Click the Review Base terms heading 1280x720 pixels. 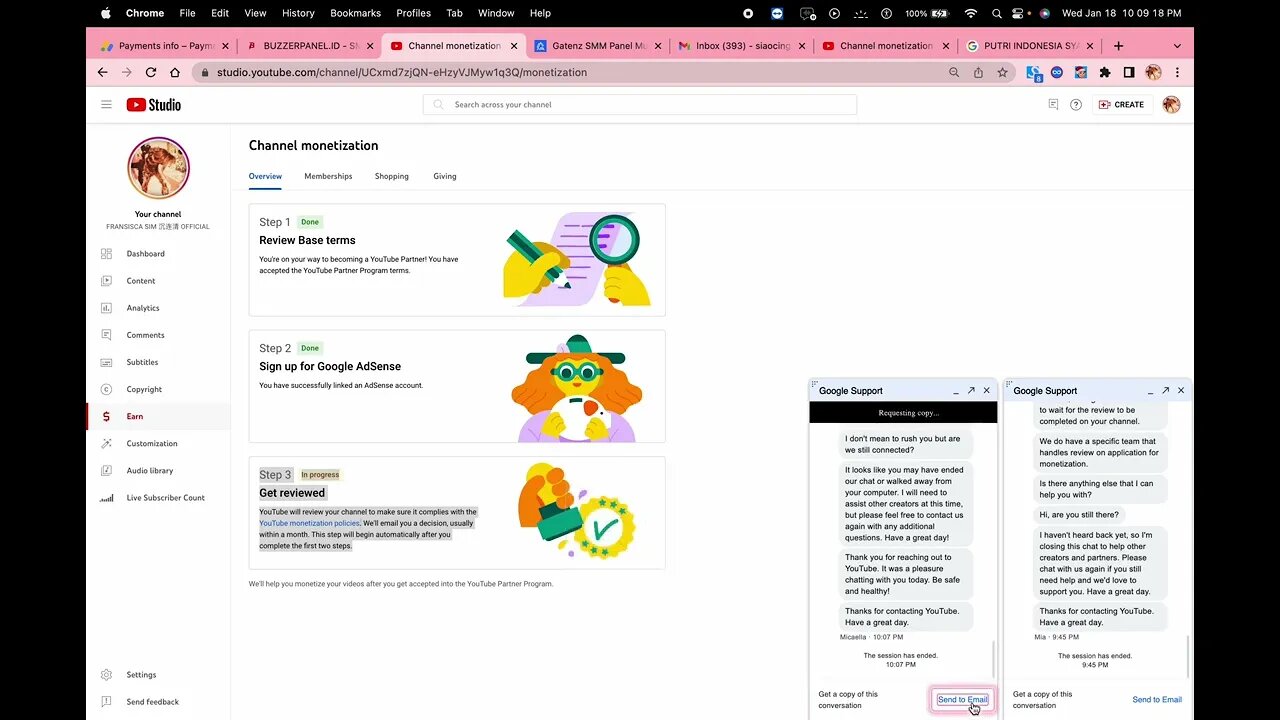[x=307, y=240]
